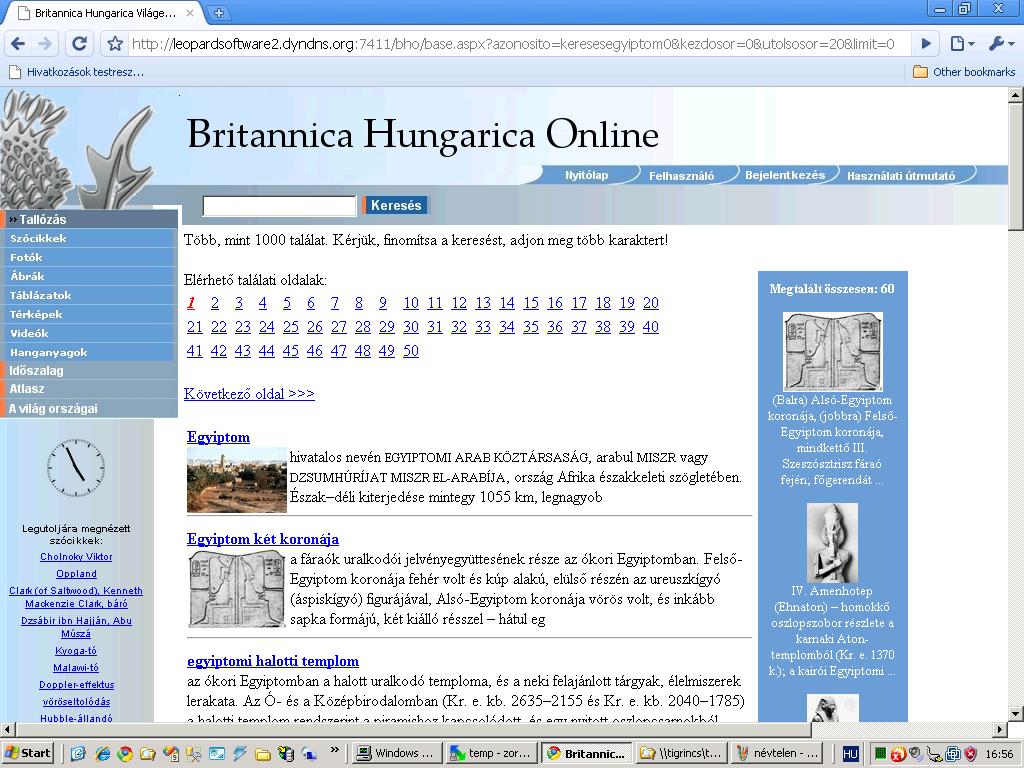Select Ábrák in the sidebar
This screenshot has width=1024, height=768.
point(89,276)
